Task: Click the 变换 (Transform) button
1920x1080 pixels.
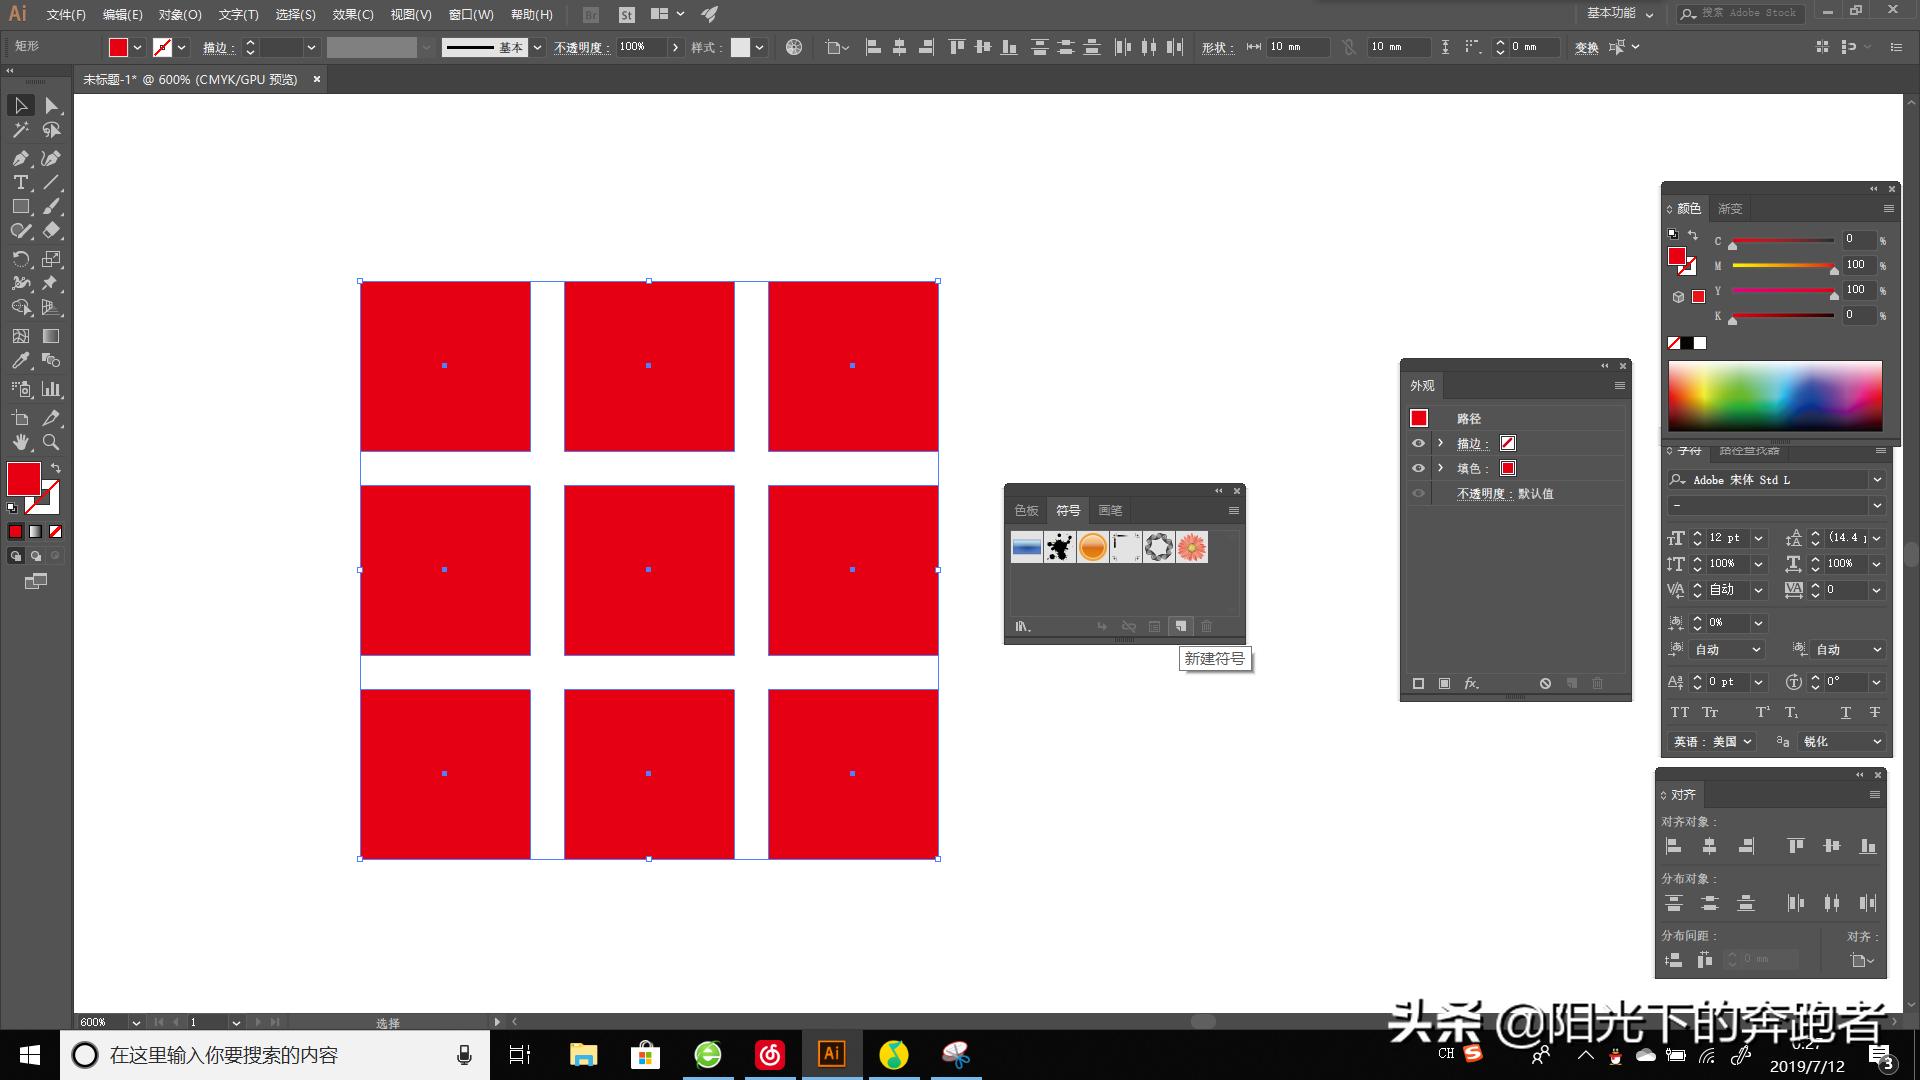Action: coord(1586,47)
